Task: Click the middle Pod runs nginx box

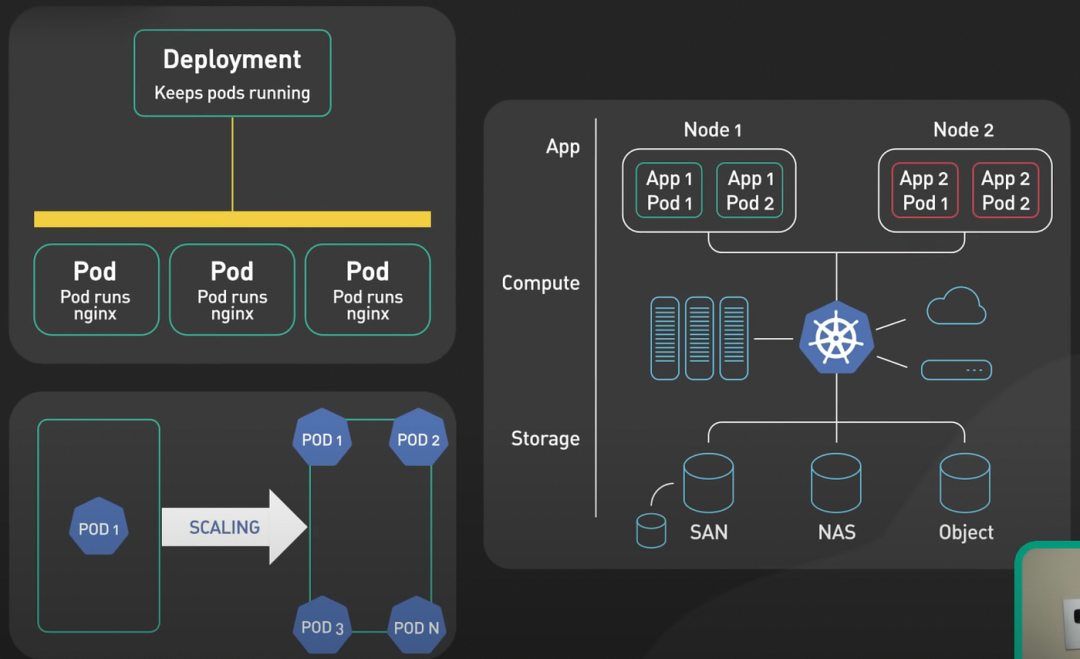Action: 232,290
